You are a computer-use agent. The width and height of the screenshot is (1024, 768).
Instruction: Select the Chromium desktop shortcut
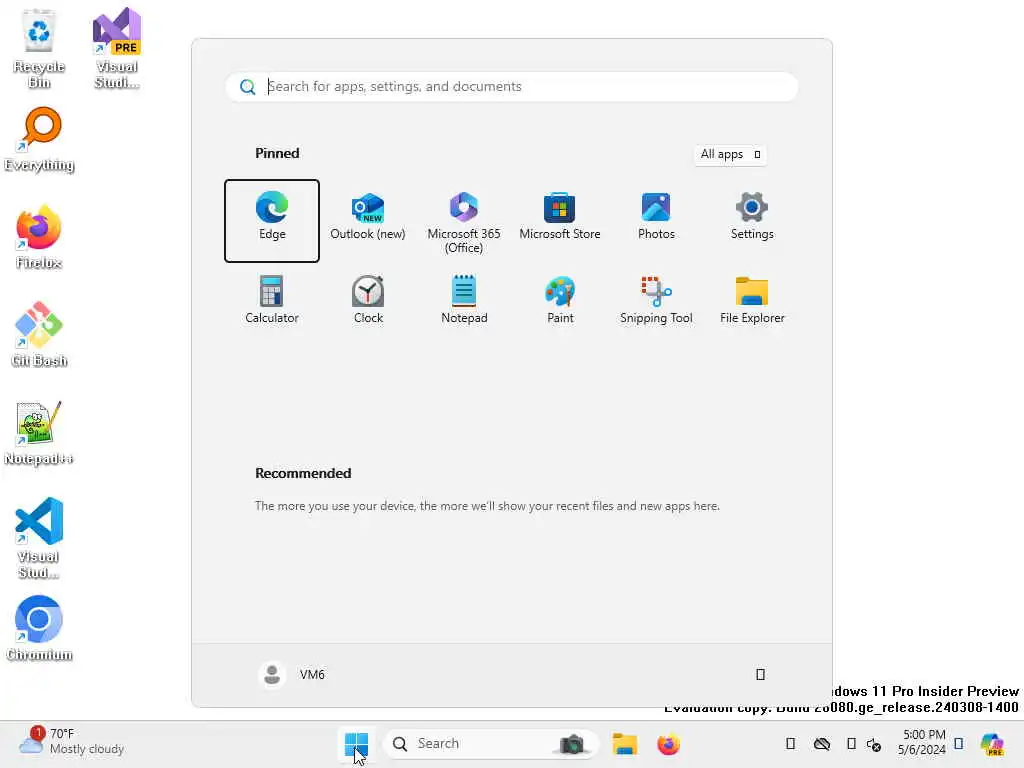[39, 629]
